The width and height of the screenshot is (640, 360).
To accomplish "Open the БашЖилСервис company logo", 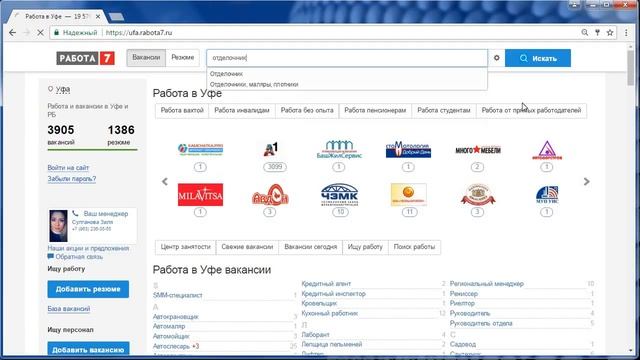I will 339,149.
